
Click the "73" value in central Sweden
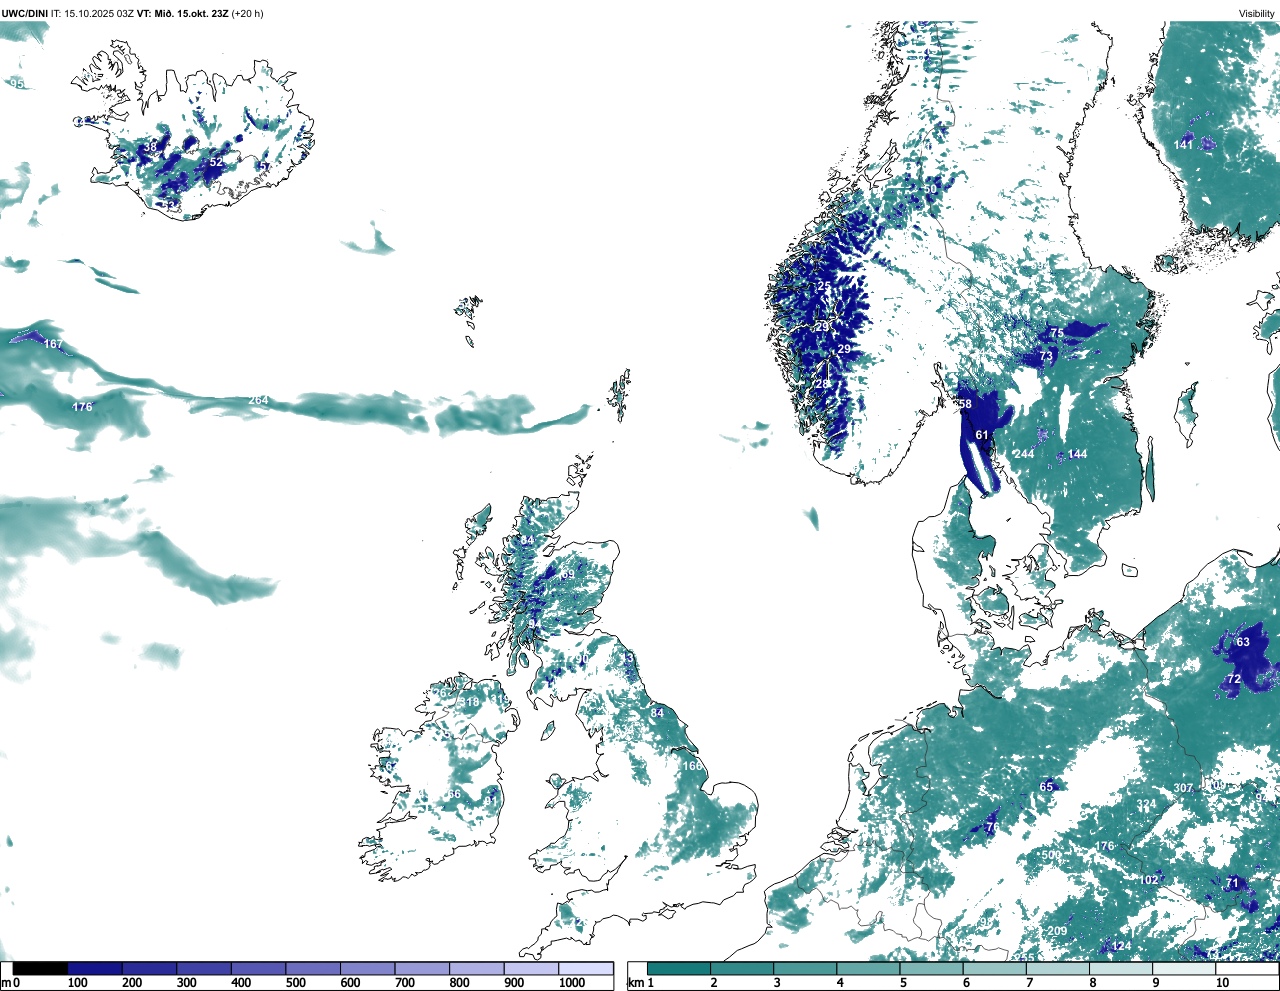(1046, 356)
